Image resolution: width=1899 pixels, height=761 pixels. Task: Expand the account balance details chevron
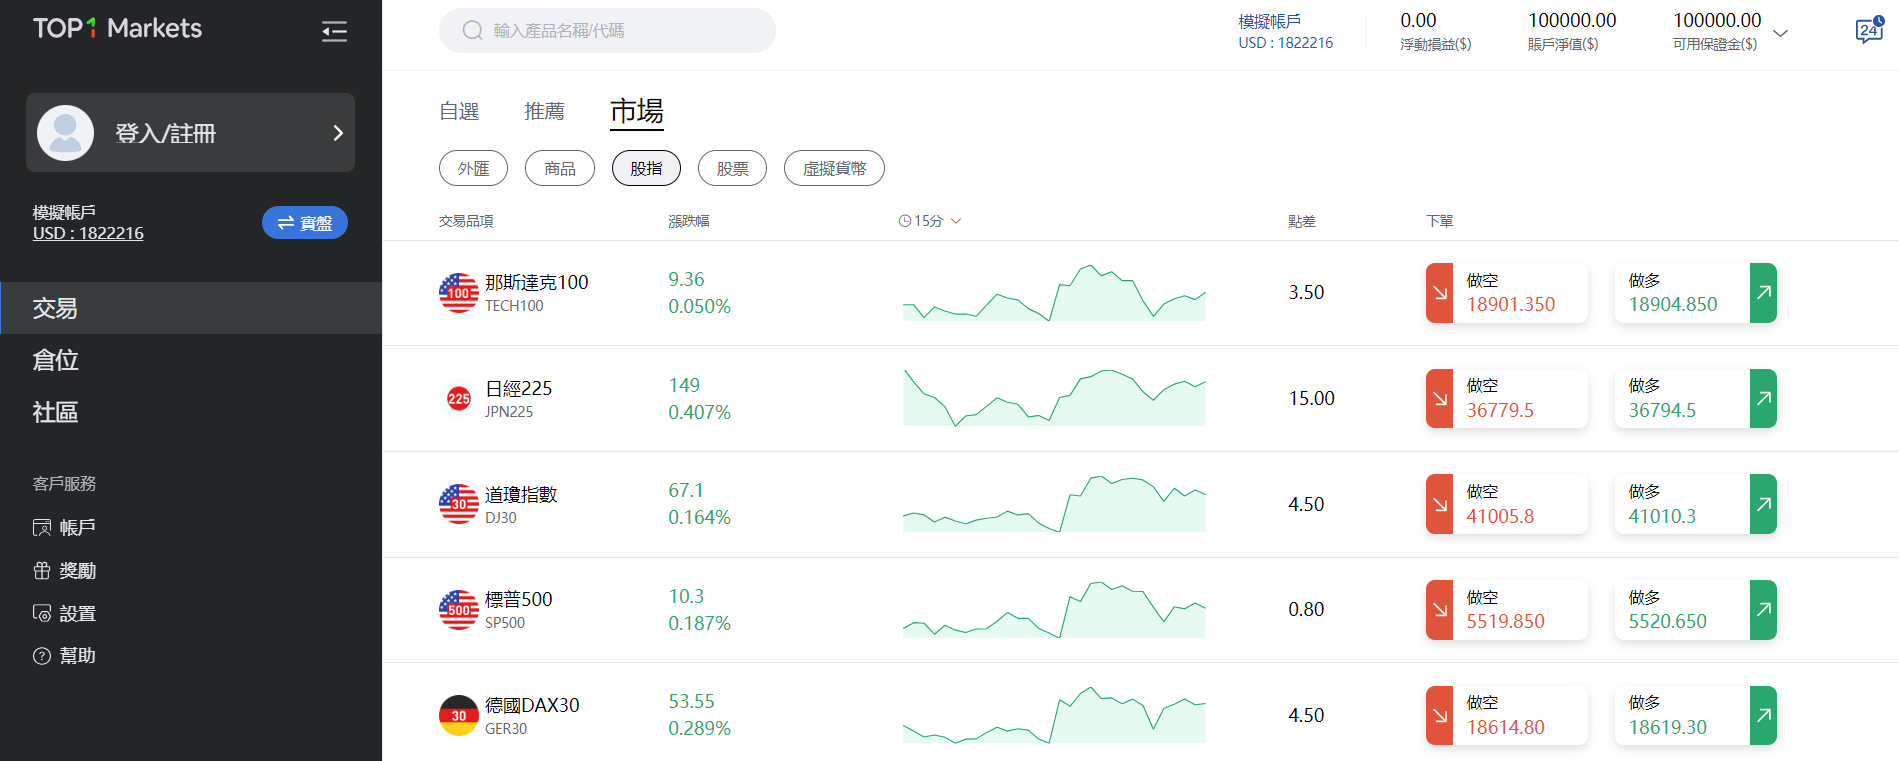1780,33
